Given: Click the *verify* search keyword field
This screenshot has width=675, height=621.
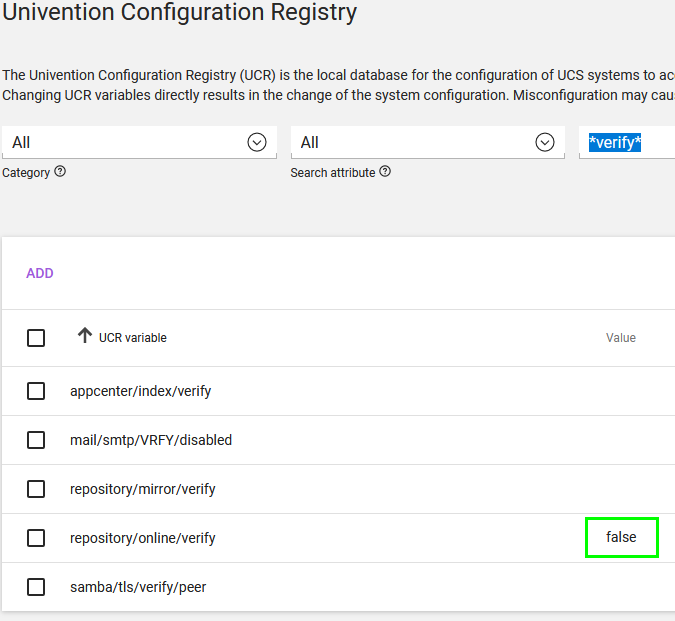Looking at the screenshot, I should click(x=627, y=142).
